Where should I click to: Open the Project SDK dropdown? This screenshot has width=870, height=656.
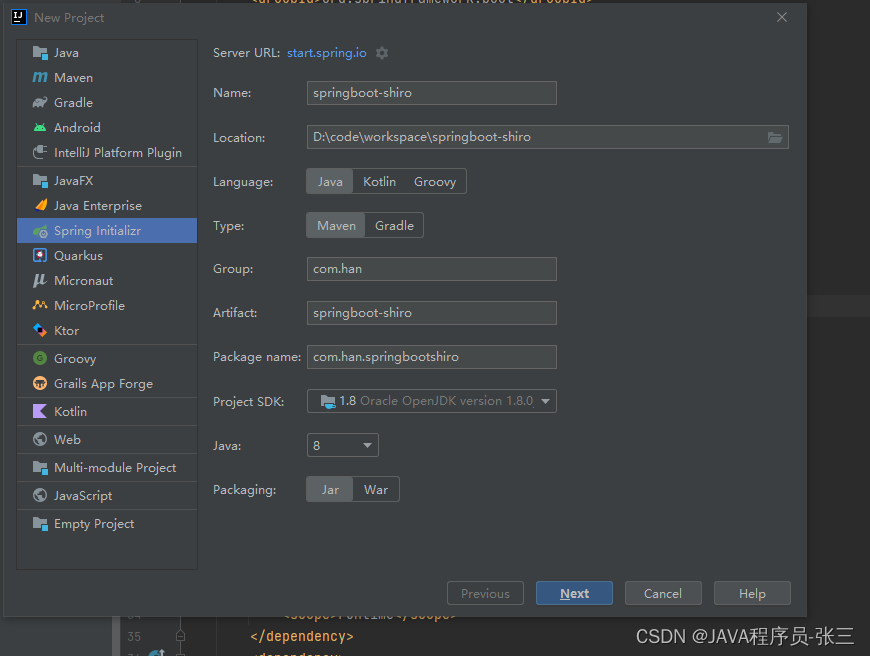[x=432, y=401]
